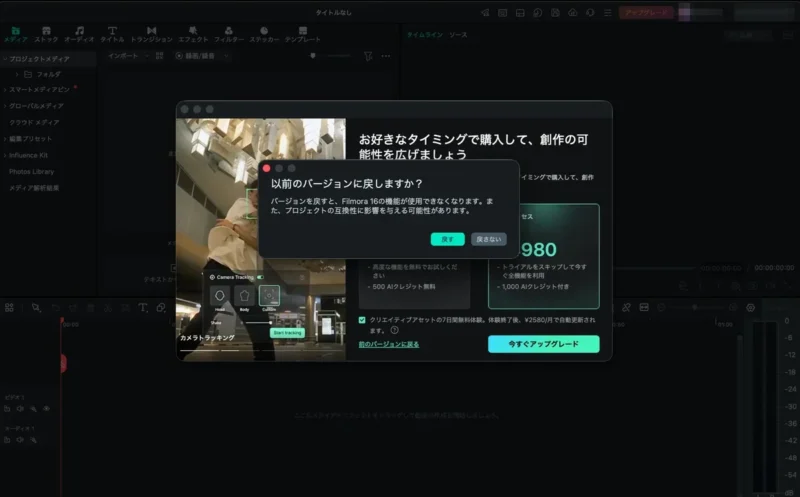Screen dimensions: 800x497
Task: Lock the オーディオ 1 track
Action: [x=7, y=440]
